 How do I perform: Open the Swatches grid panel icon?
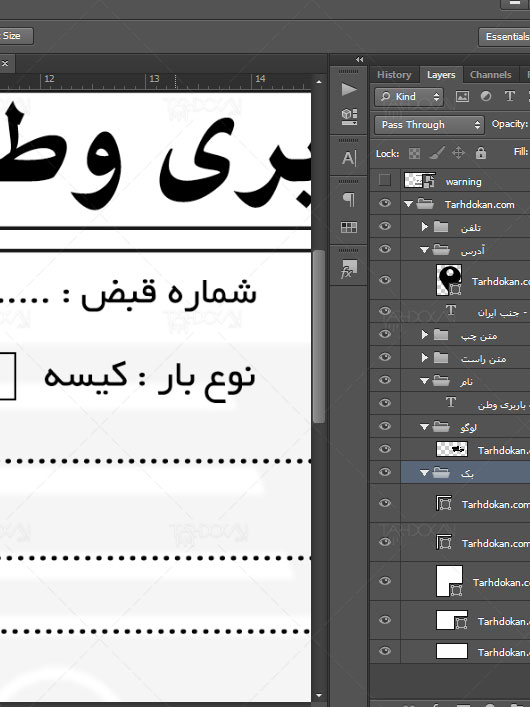[349, 227]
